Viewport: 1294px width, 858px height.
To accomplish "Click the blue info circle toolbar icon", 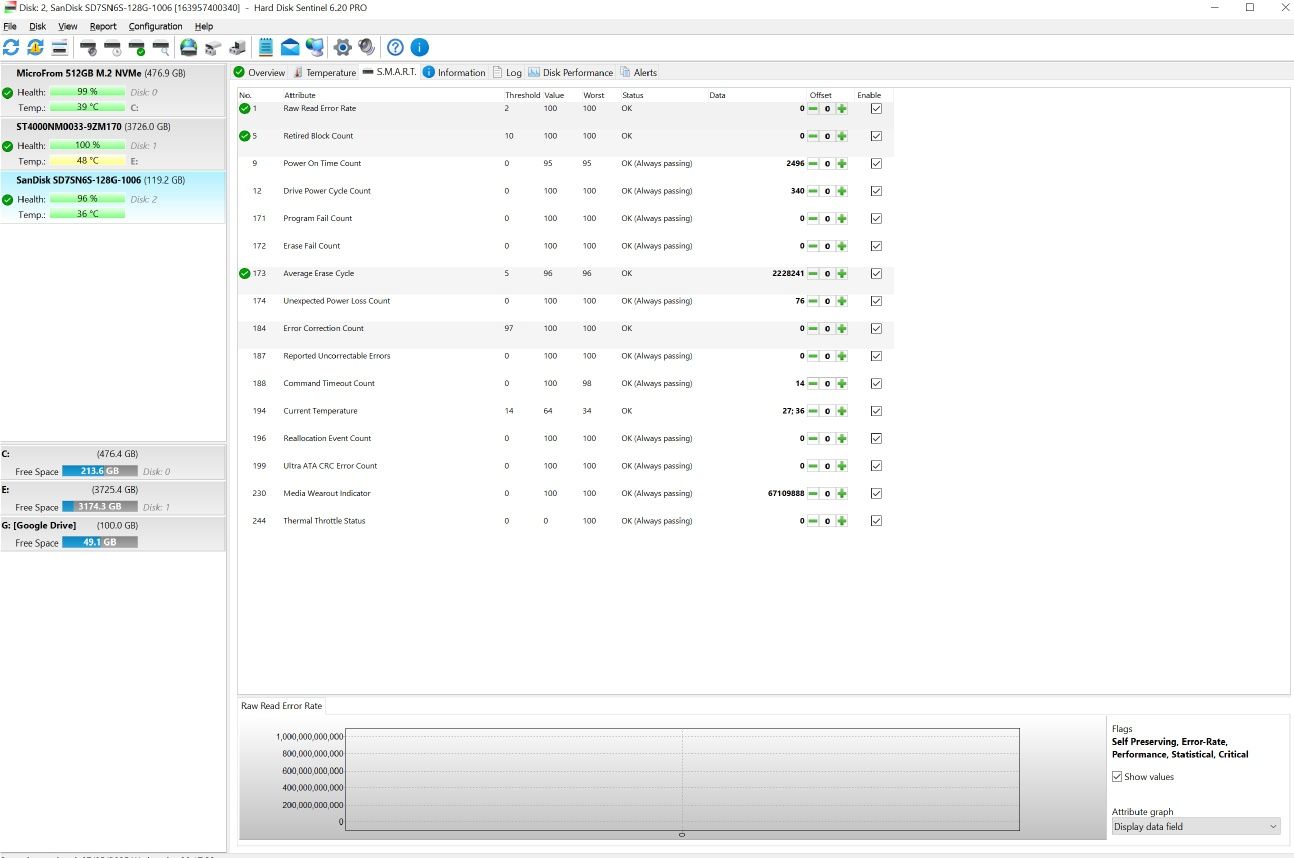I will pyautogui.click(x=420, y=47).
